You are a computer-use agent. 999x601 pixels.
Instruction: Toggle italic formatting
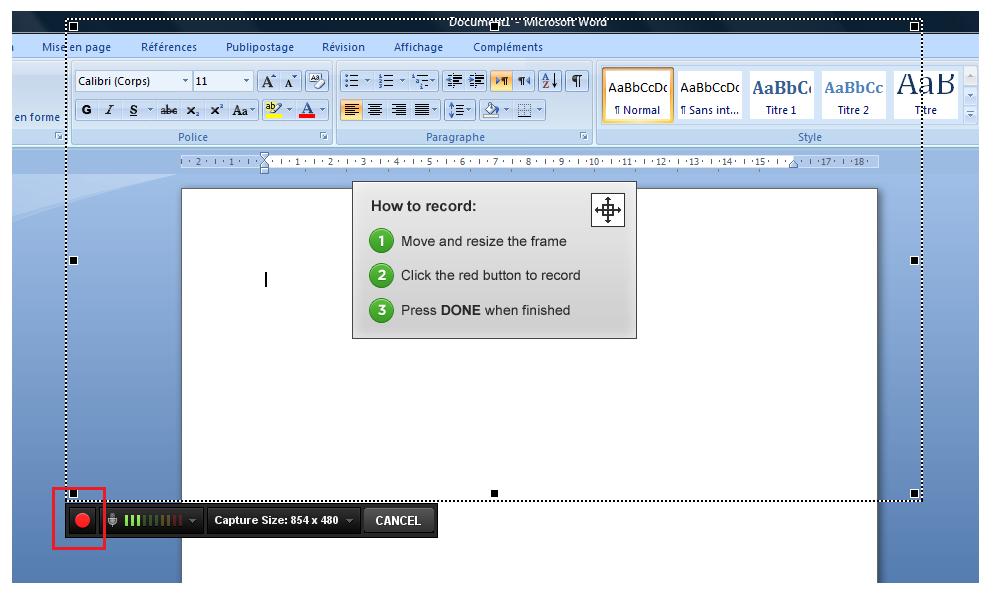click(110, 110)
